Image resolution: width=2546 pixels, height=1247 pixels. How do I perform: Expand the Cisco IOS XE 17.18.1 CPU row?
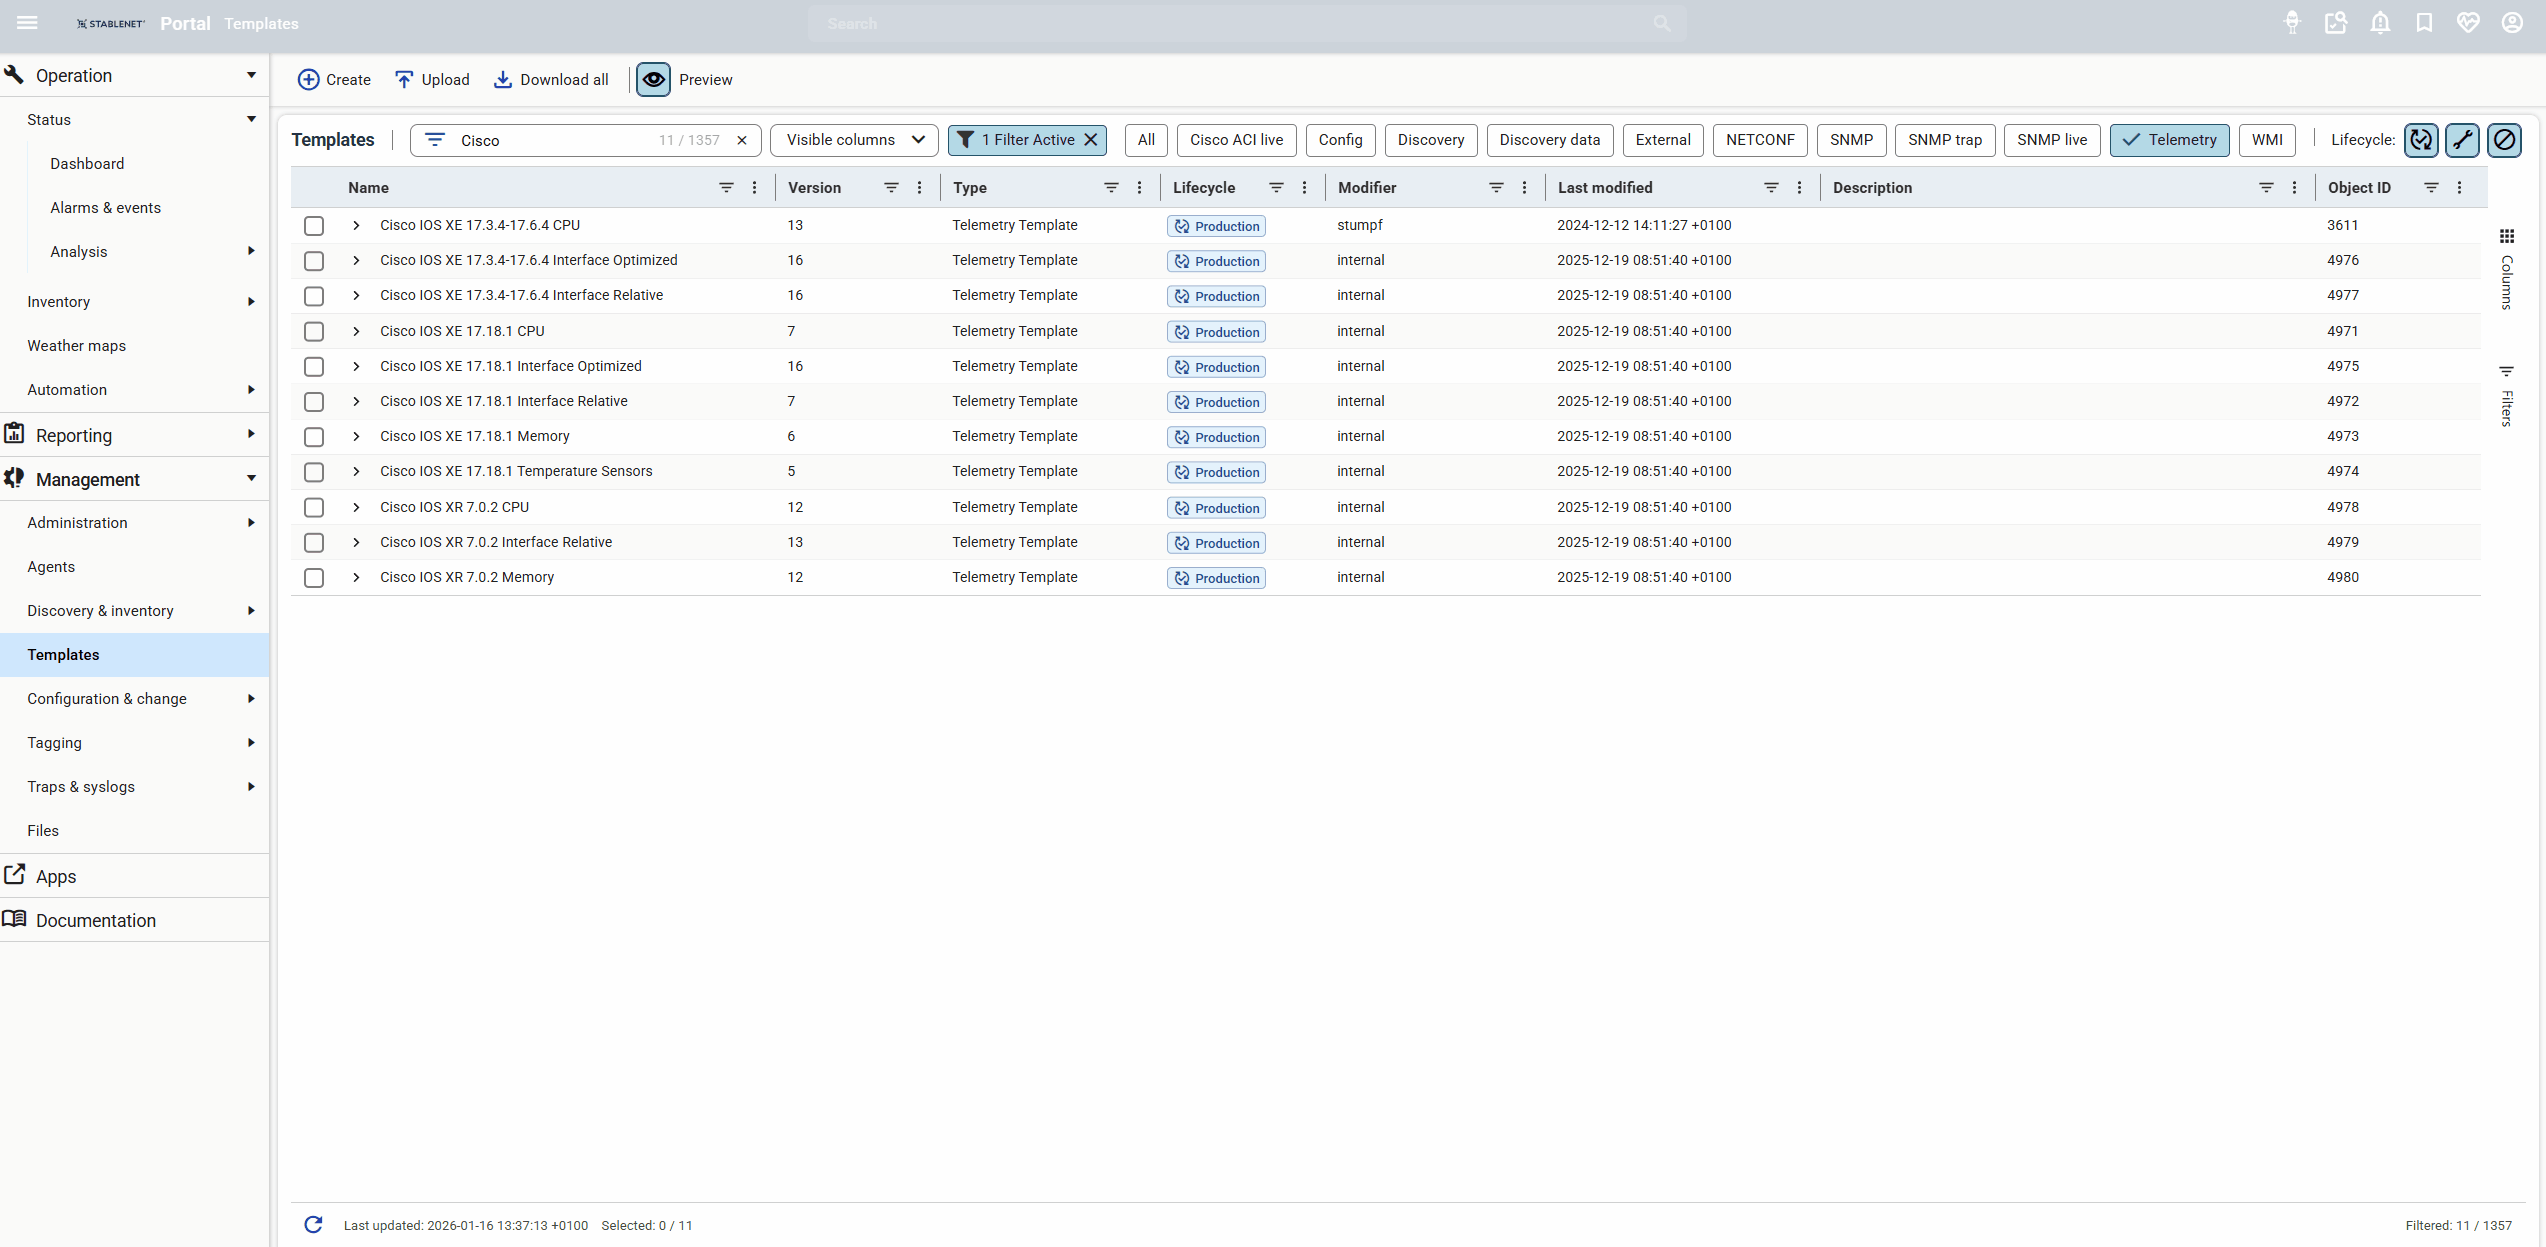pyautogui.click(x=356, y=331)
